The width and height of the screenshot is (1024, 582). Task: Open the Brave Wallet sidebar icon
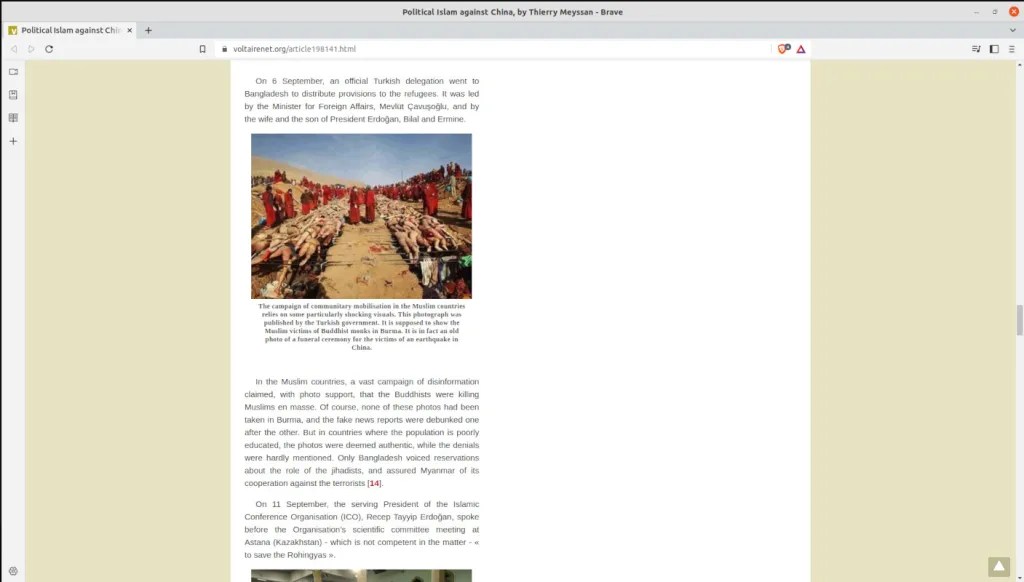(13, 72)
